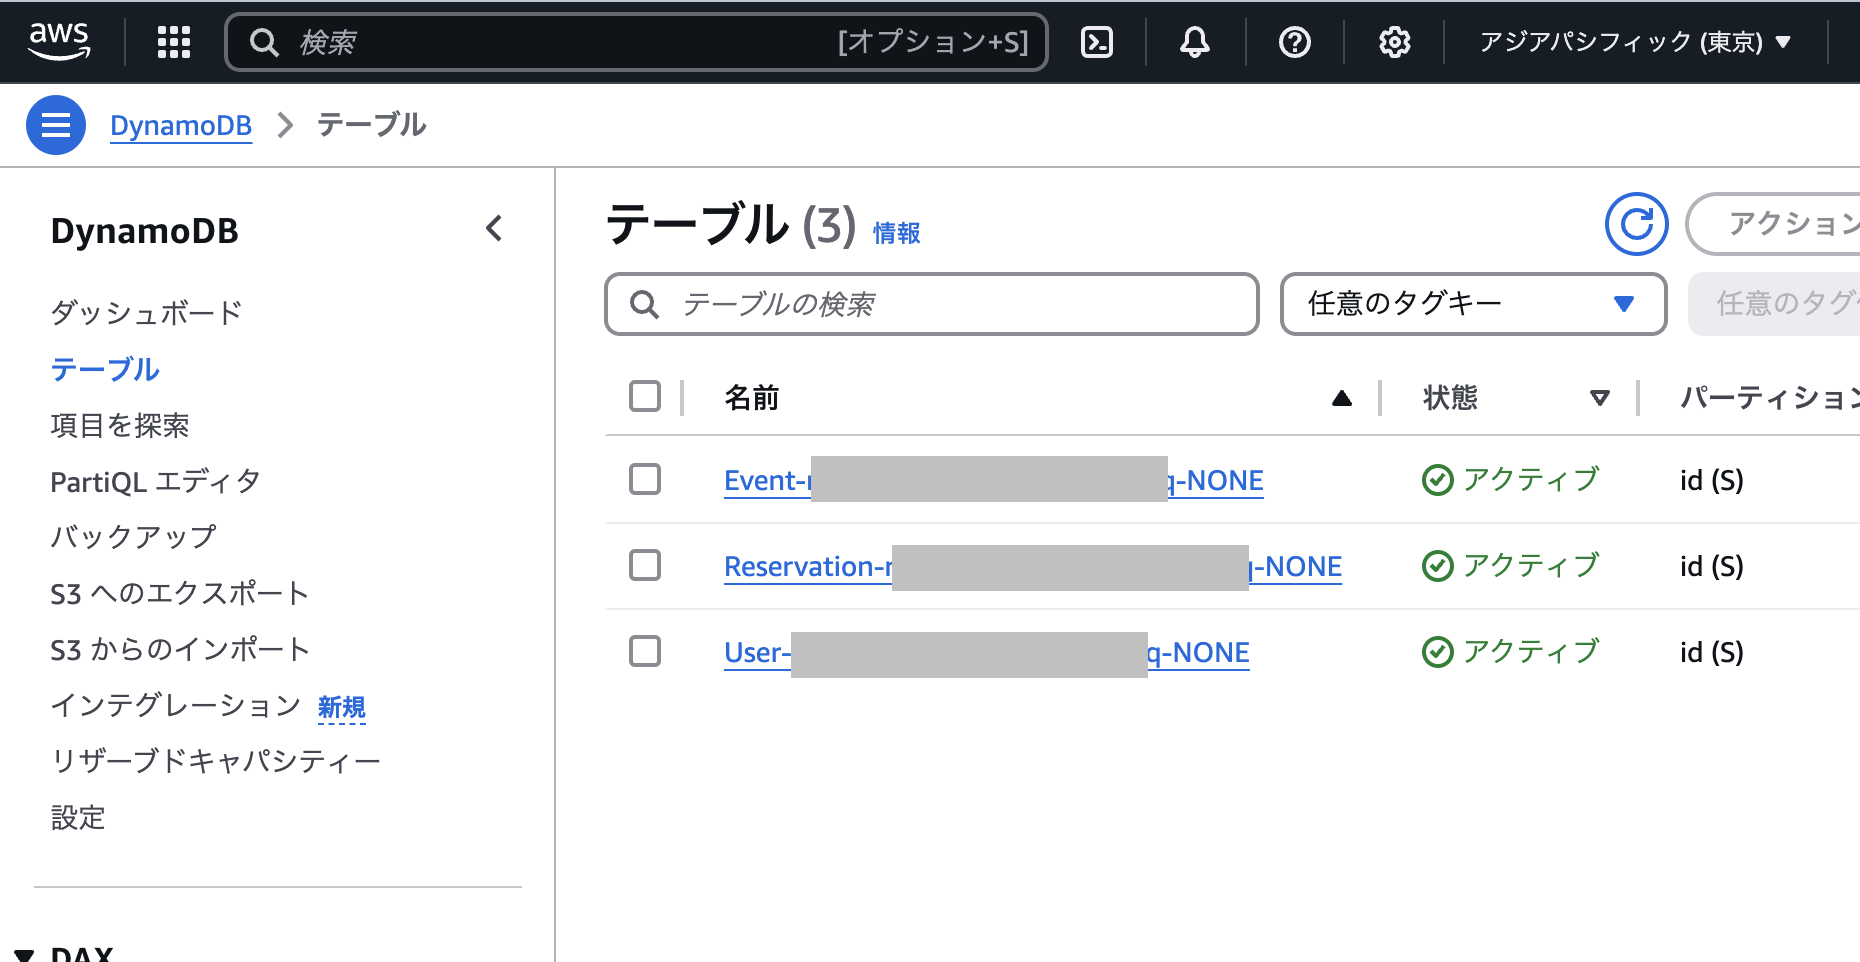1860x962 pixels.
Task: Toggle the hamburger navigation menu button
Action: pyautogui.click(x=56, y=125)
